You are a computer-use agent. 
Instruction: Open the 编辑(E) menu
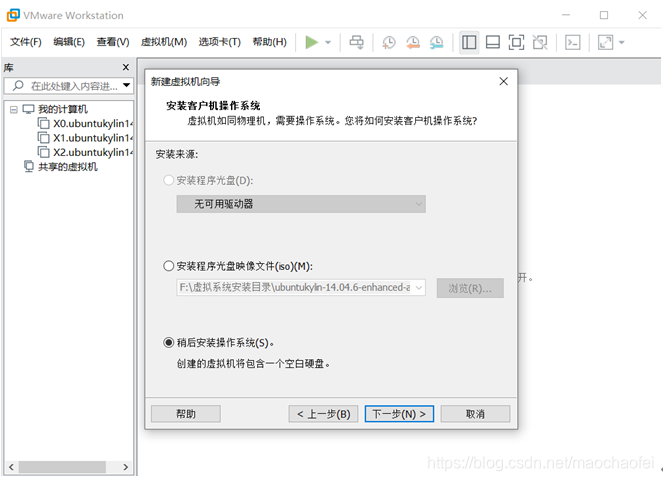tap(69, 42)
